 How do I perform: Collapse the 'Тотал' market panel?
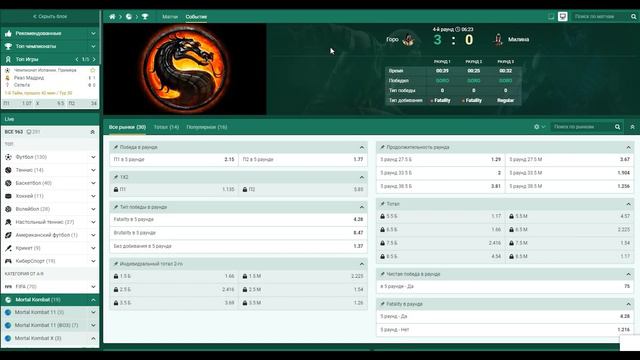point(629,204)
